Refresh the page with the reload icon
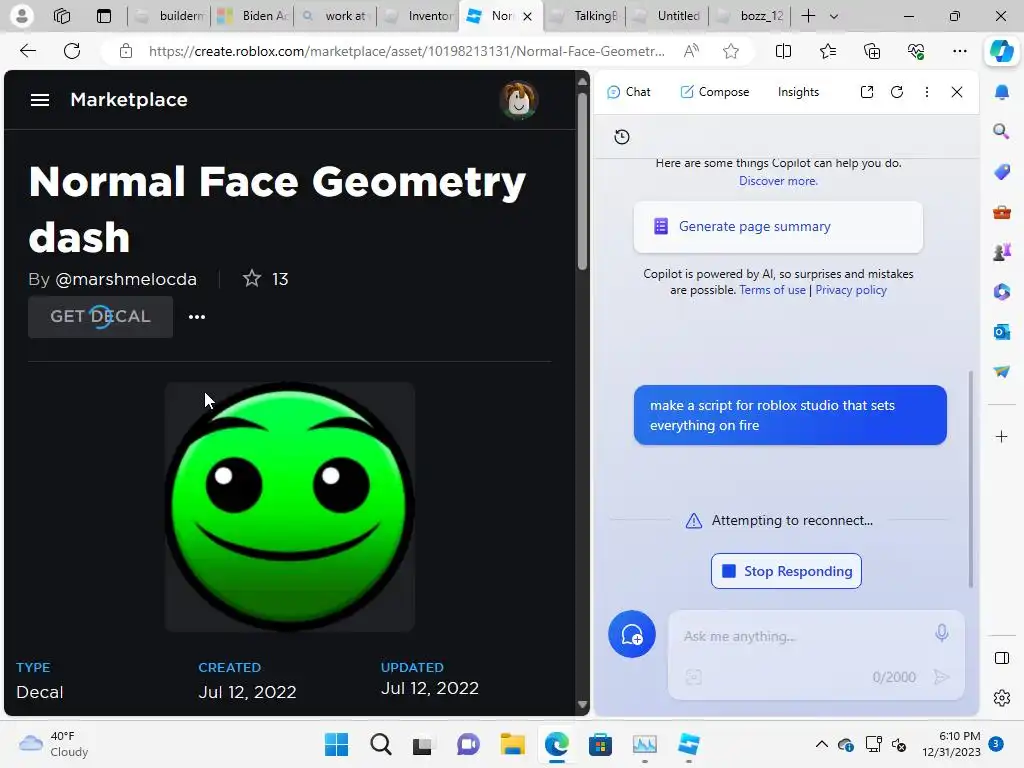 (x=72, y=51)
